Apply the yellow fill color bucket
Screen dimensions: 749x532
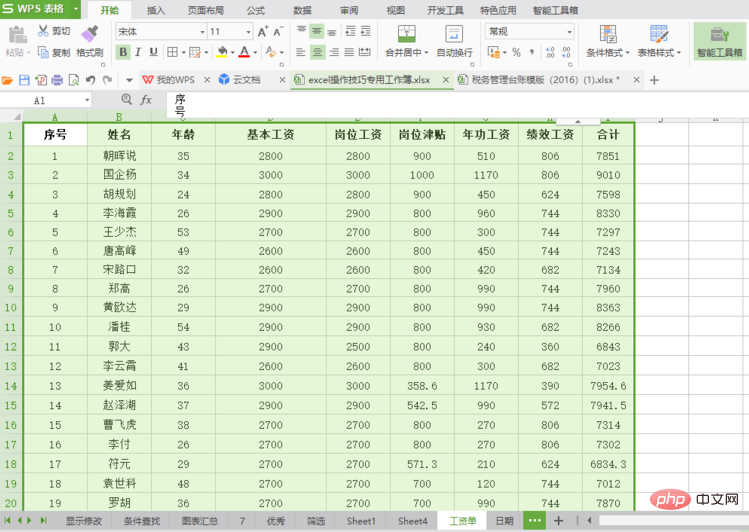(222, 52)
